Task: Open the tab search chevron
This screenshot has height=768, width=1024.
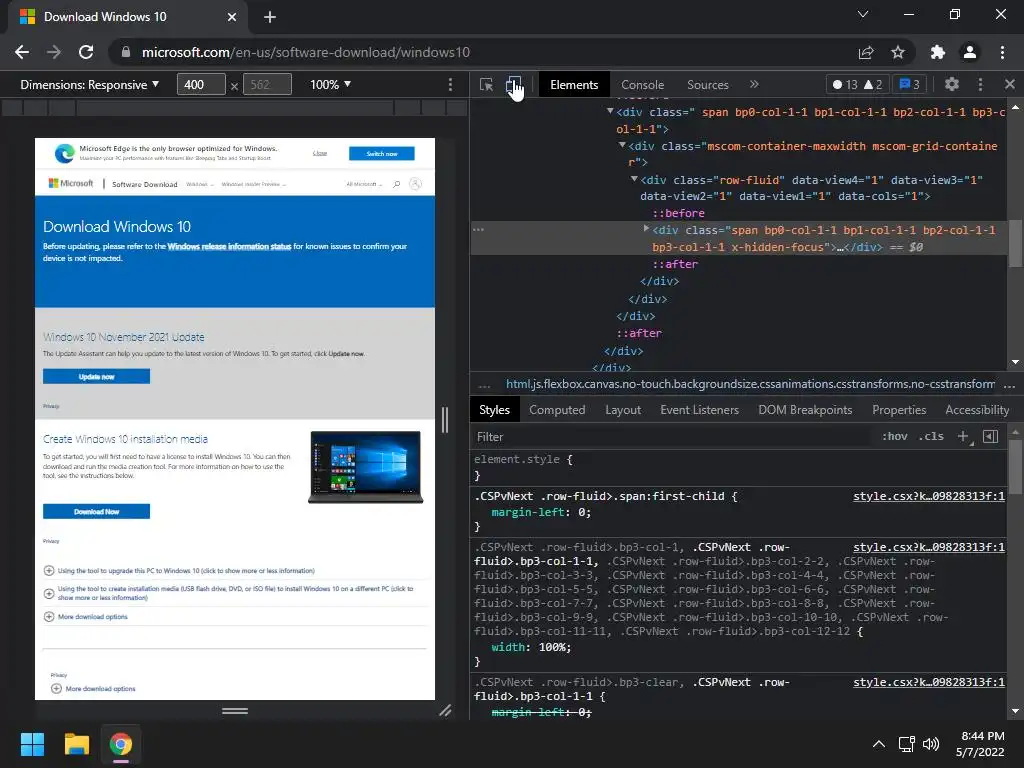Action: pyautogui.click(x=863, y=14)
